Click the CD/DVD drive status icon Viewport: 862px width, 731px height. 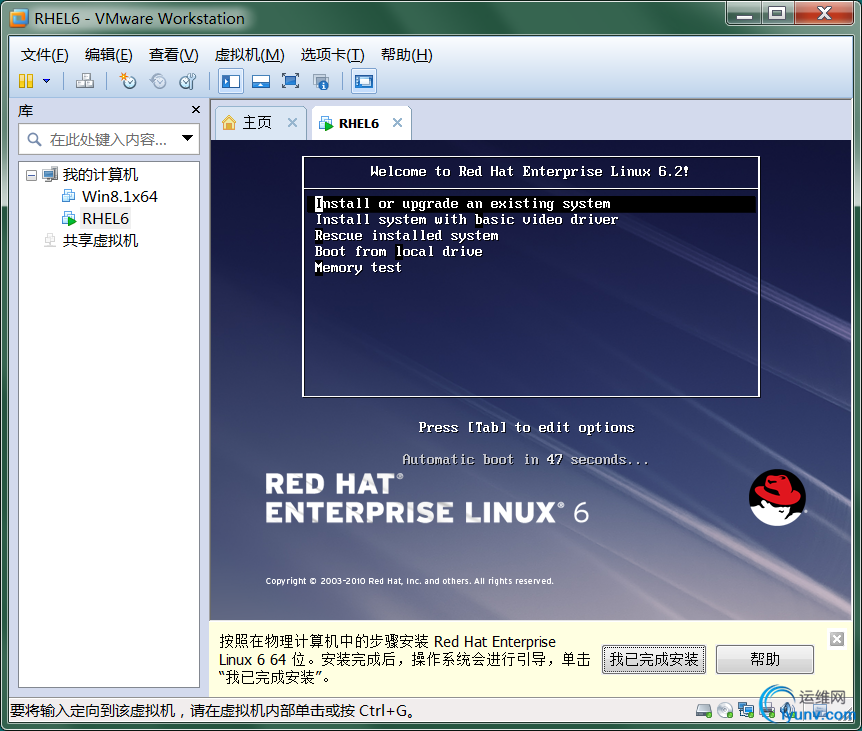pyautogui.click(x=725, y=711)
